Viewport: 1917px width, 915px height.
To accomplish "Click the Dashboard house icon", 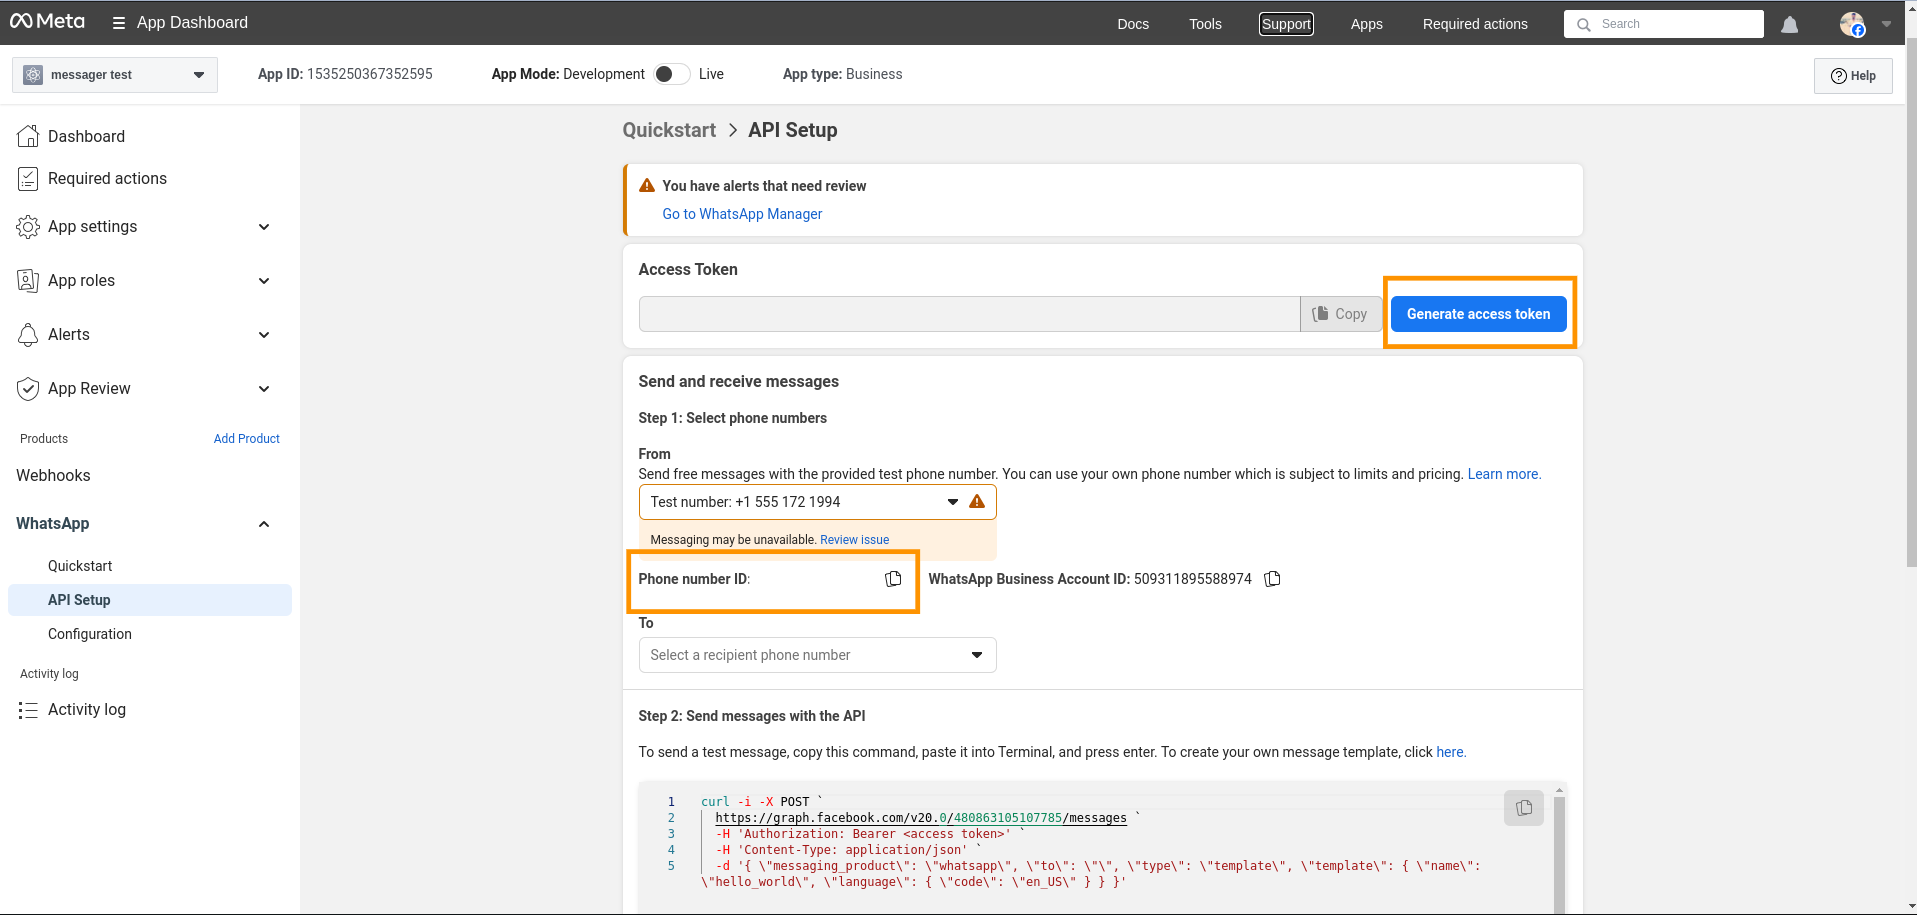I will coord(28,136).
